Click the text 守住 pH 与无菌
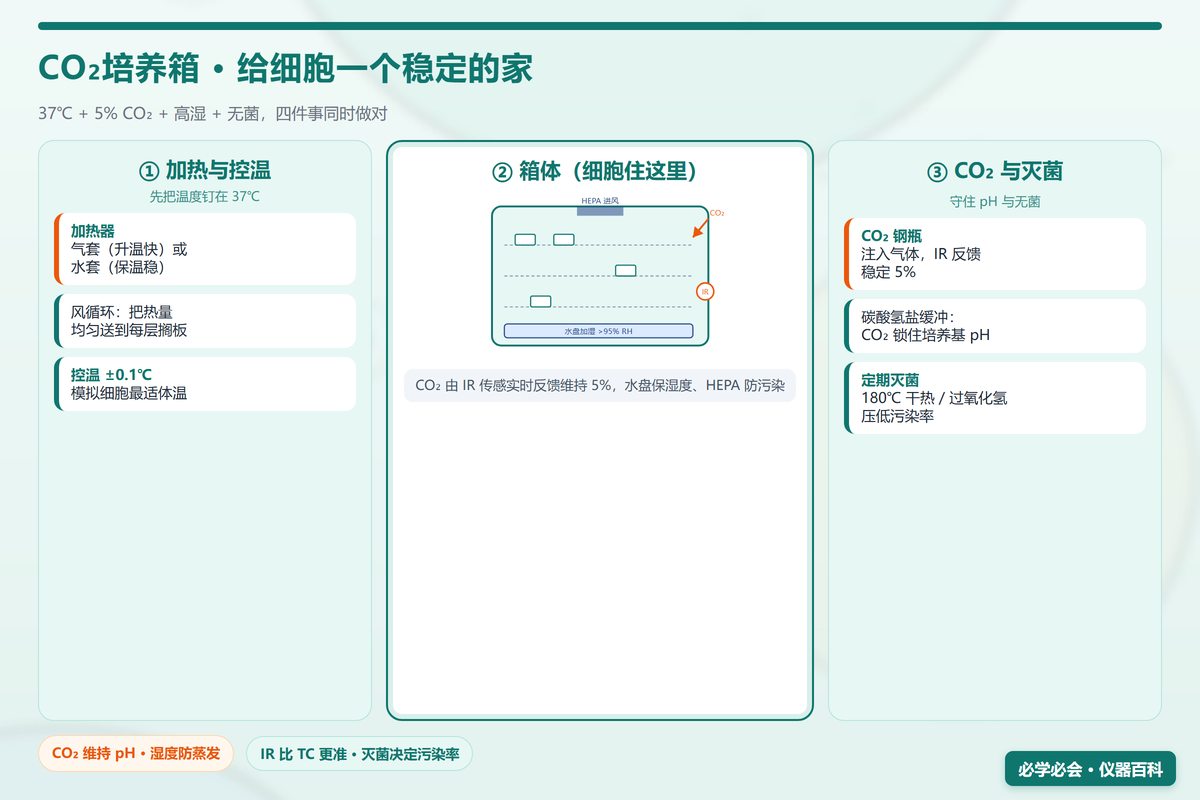The height and width of the screenshot is (800, 1200). click(x=995, y=201)
